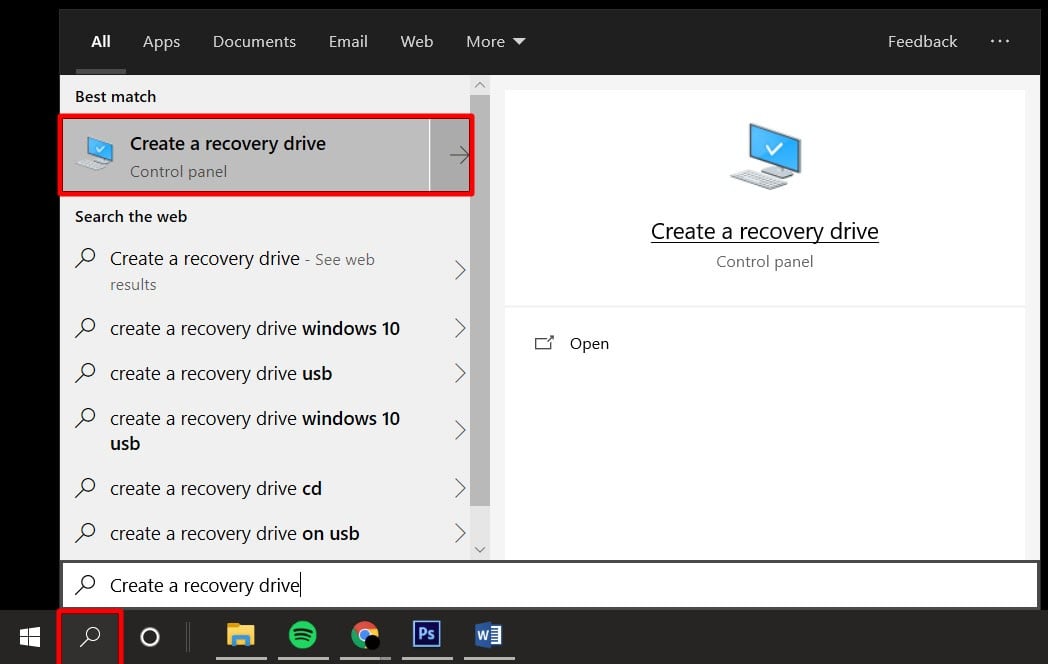The height and width of the screenshot is (664, 1048).
Task: Click the Windows Start button
Action: click(30, 636)
